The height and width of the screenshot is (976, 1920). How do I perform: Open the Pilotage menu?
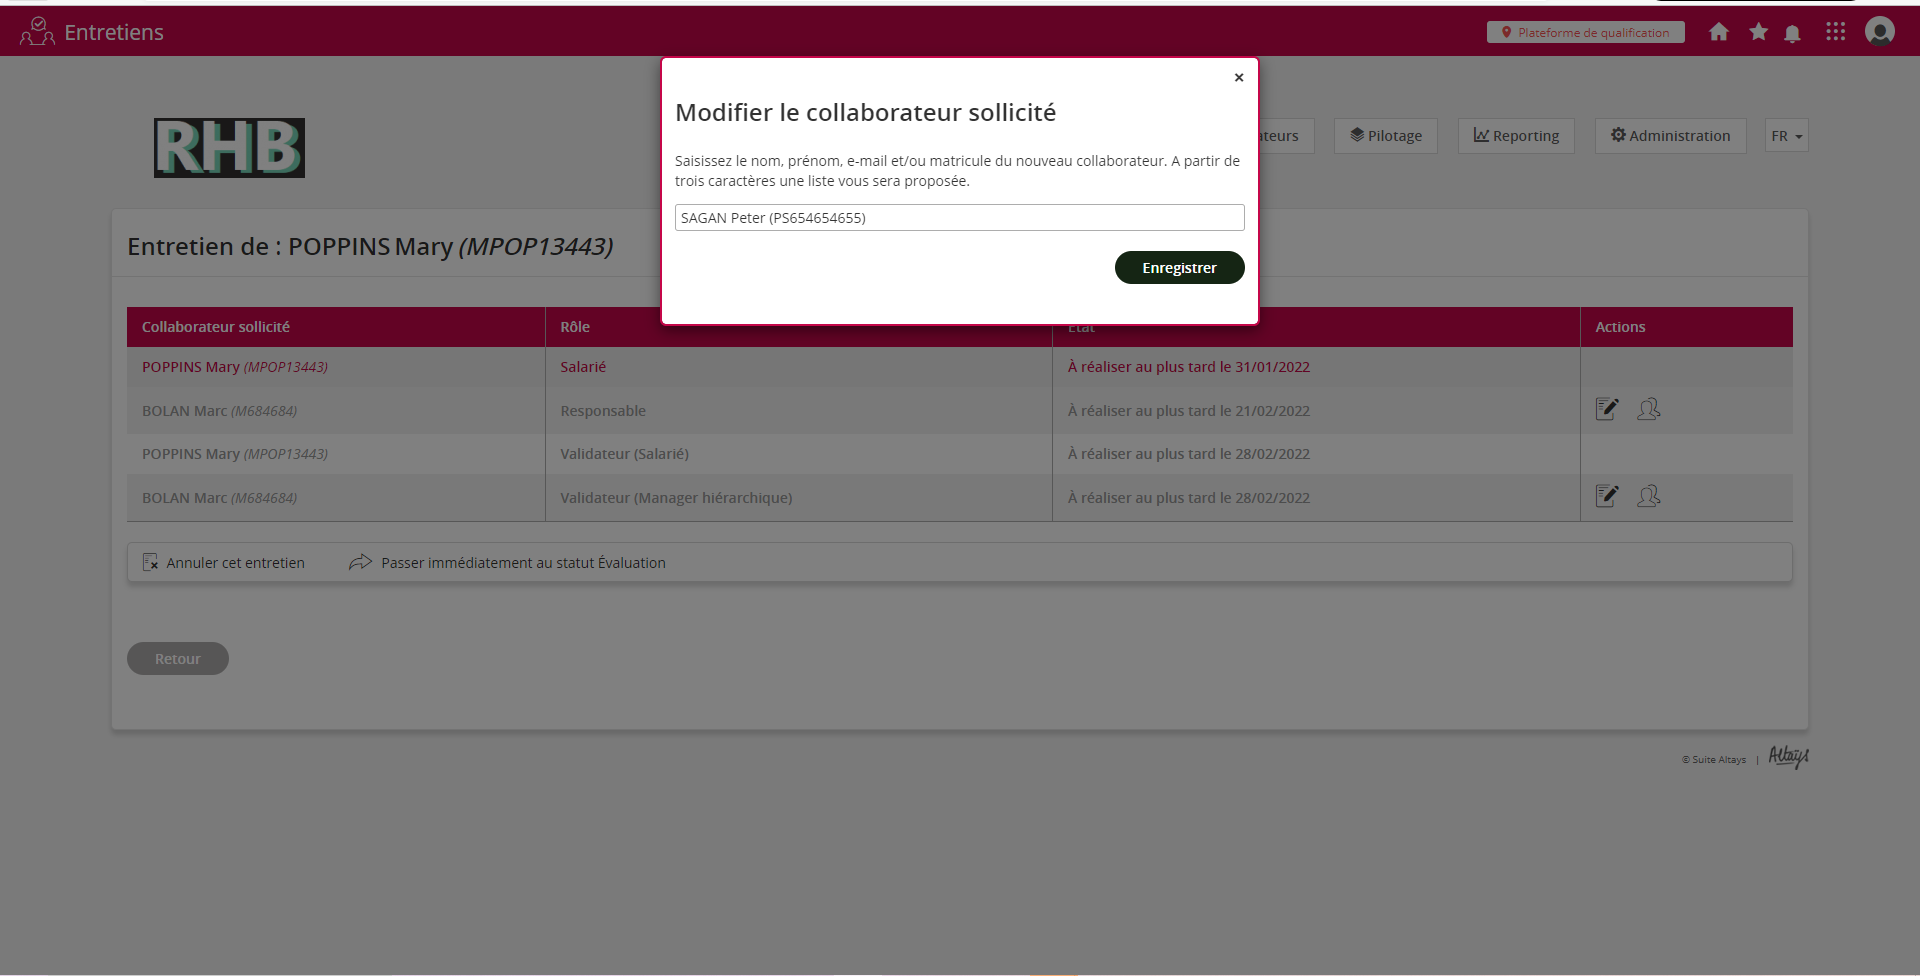pyautogui.click(x=1385, y=136)
